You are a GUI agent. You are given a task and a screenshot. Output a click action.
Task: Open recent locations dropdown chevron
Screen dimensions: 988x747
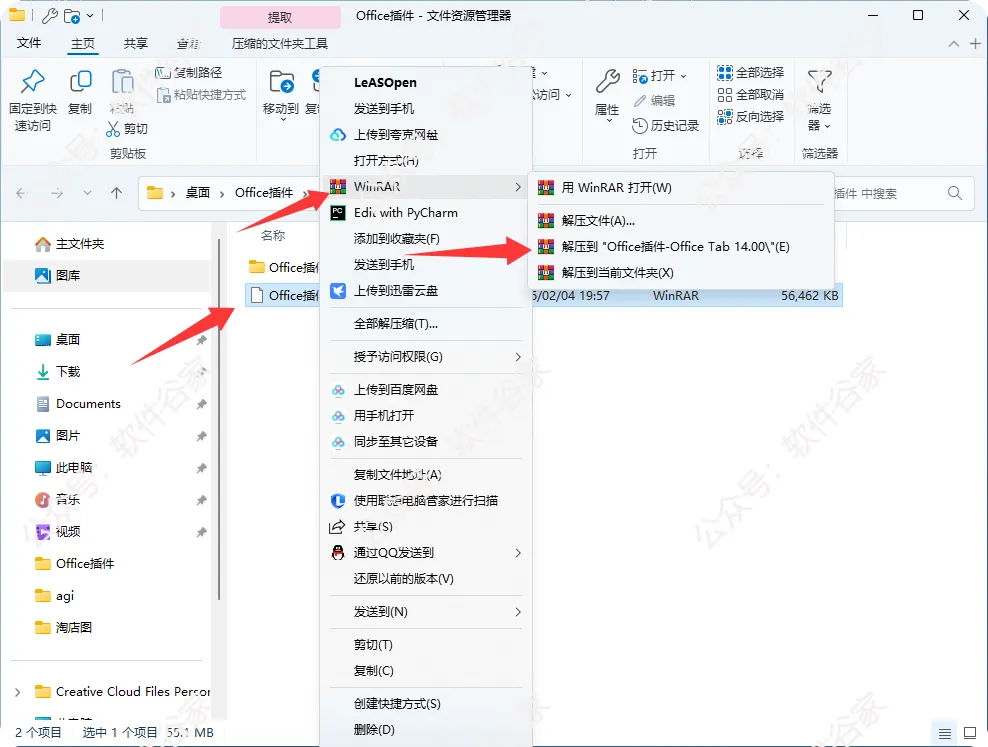tap(88, 193)
